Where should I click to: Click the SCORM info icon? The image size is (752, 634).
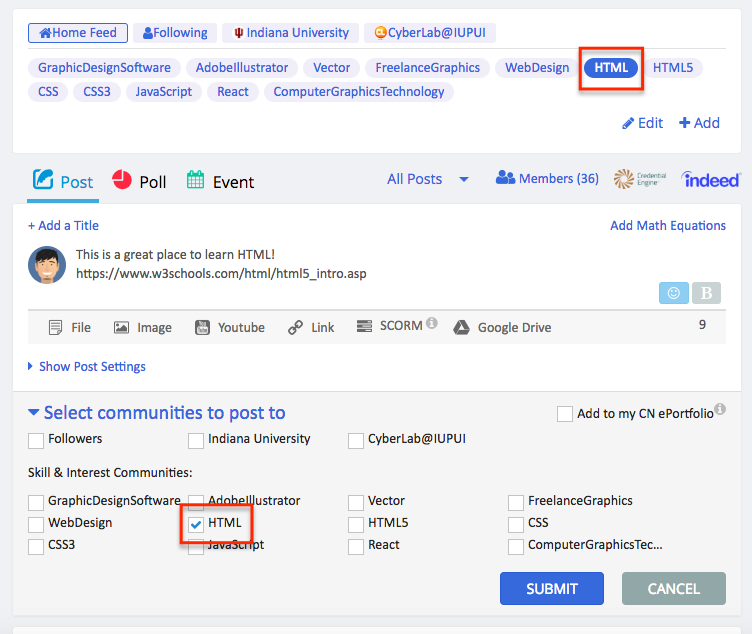click(432, 323)
